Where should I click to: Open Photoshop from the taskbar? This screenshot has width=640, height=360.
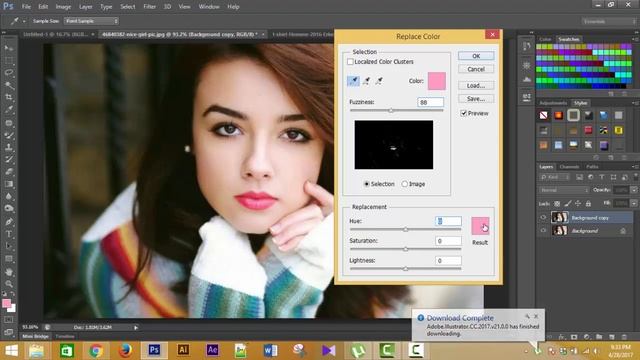point(154,350)
